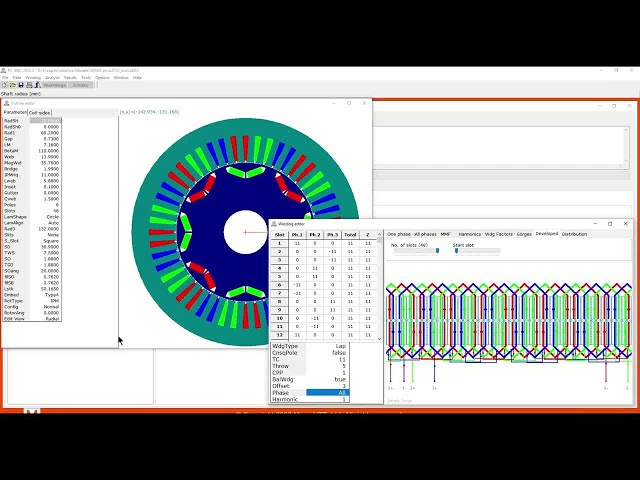
Task: Click the Ph.3 column header
Action: 332,235
